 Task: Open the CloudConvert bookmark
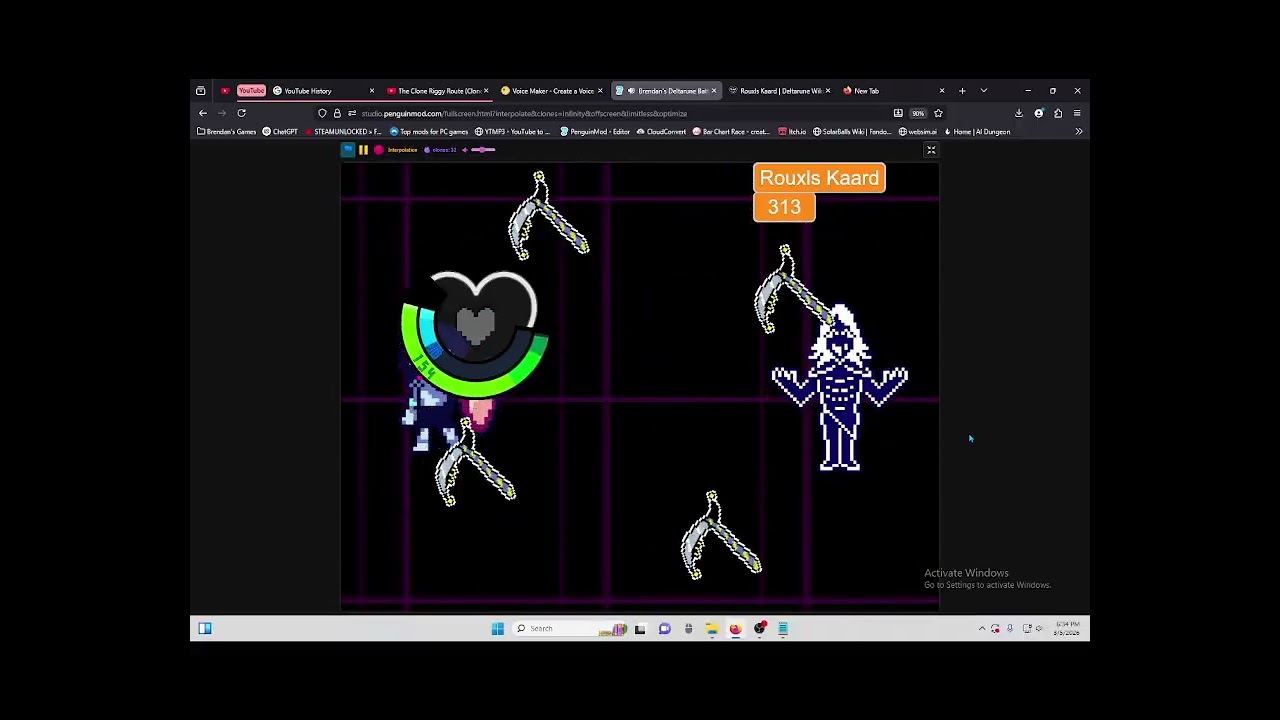(x=661, y=132)
